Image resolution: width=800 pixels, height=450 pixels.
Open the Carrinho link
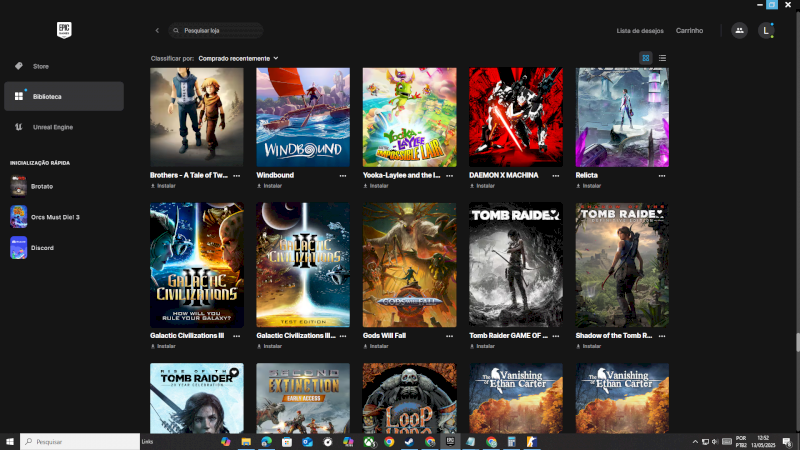pos(689,31)
